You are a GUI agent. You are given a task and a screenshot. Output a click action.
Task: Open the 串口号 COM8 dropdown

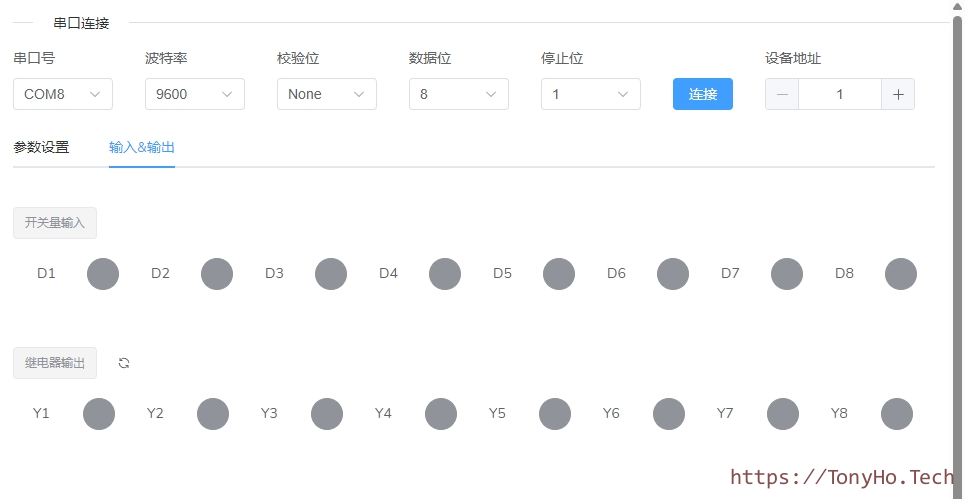coord(63,94)
